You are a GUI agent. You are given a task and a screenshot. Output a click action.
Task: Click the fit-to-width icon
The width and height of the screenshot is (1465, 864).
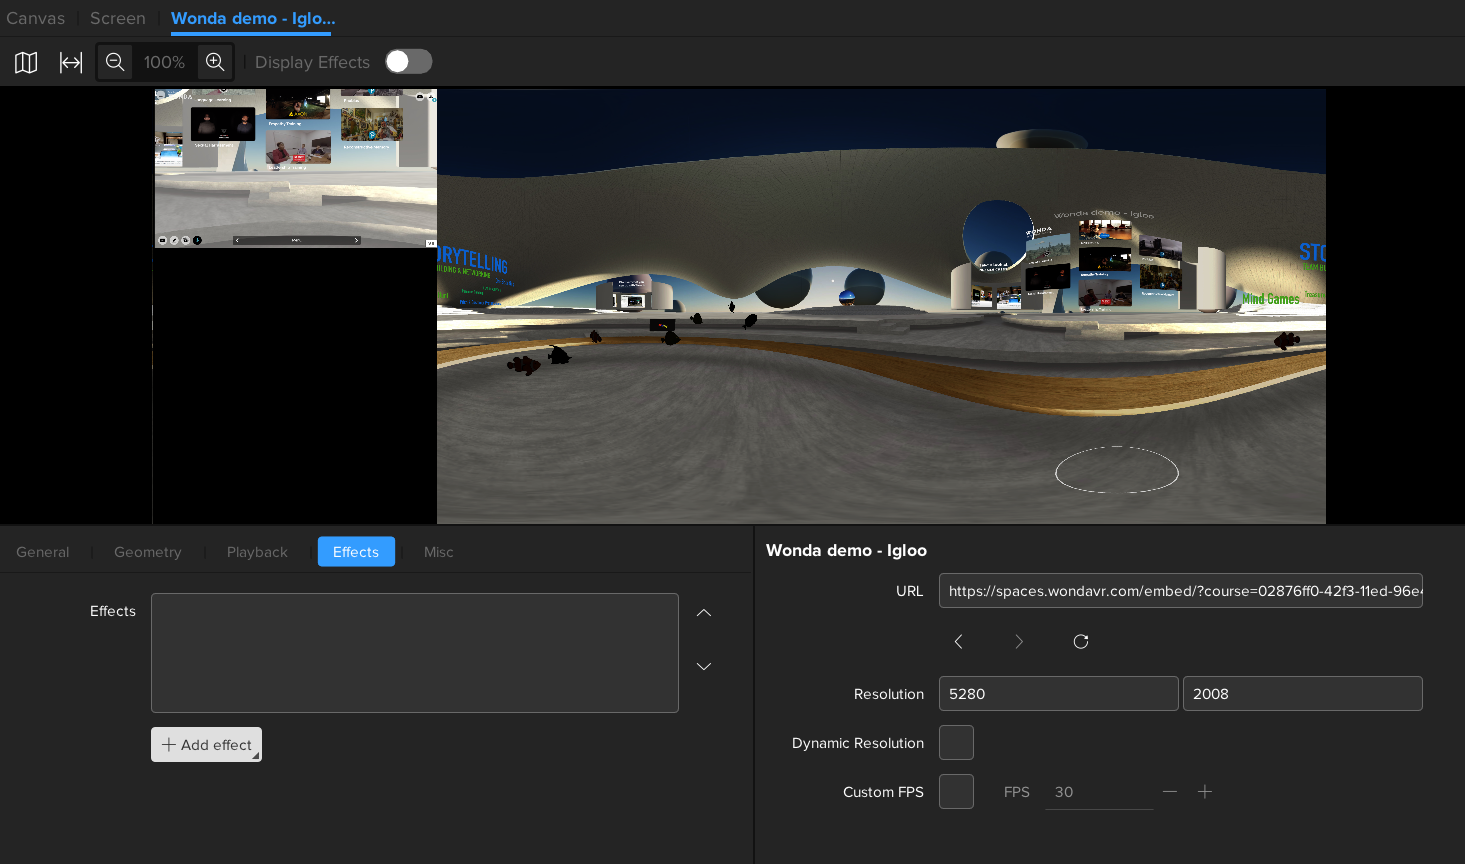point(71,62)
